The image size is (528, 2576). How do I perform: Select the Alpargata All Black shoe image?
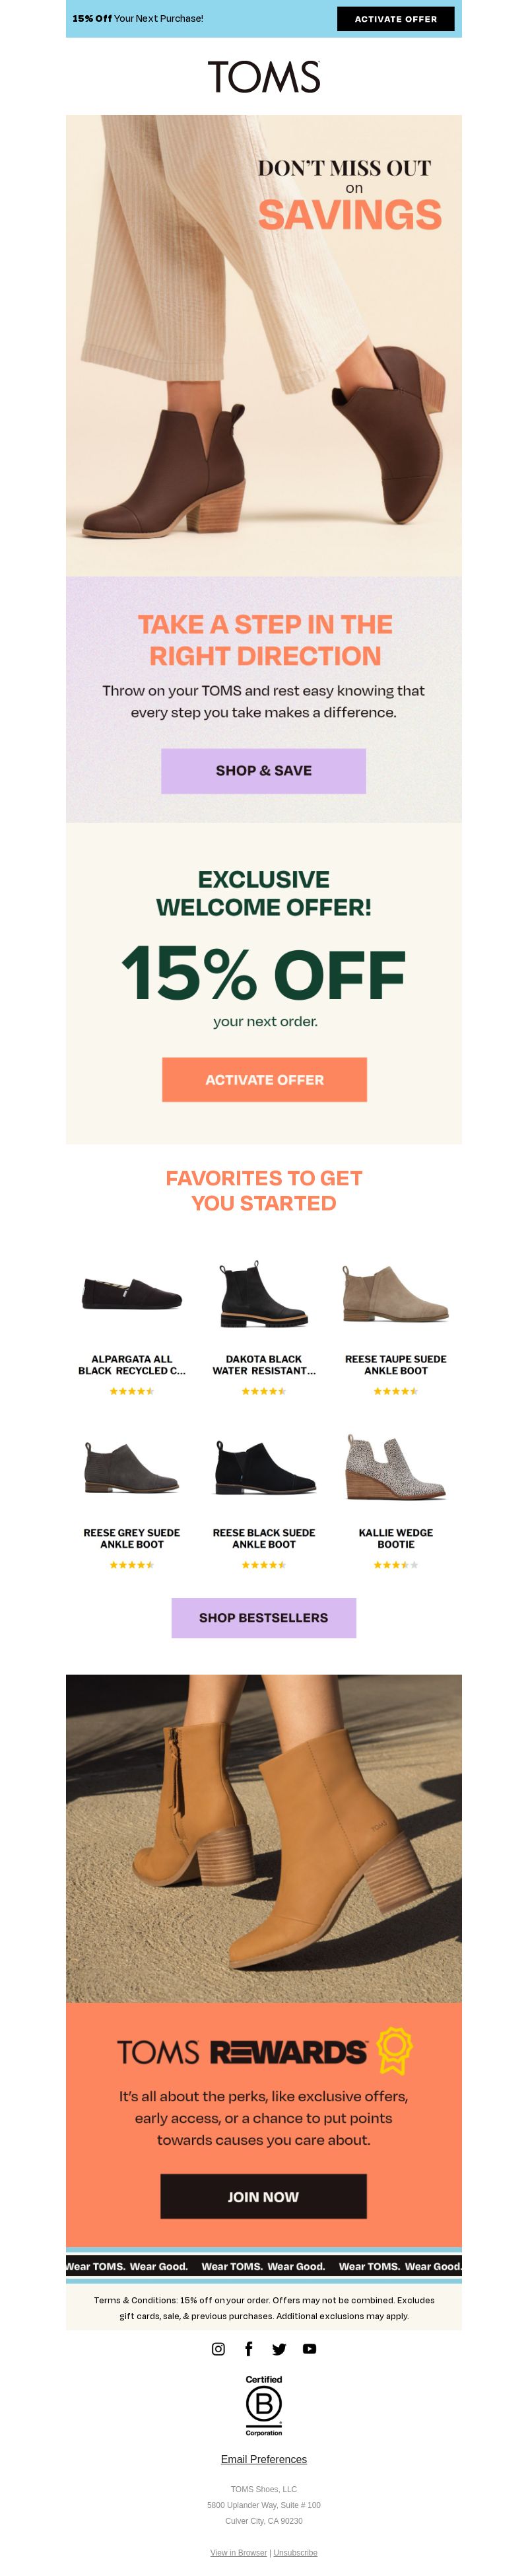[x=132, y=1294]
